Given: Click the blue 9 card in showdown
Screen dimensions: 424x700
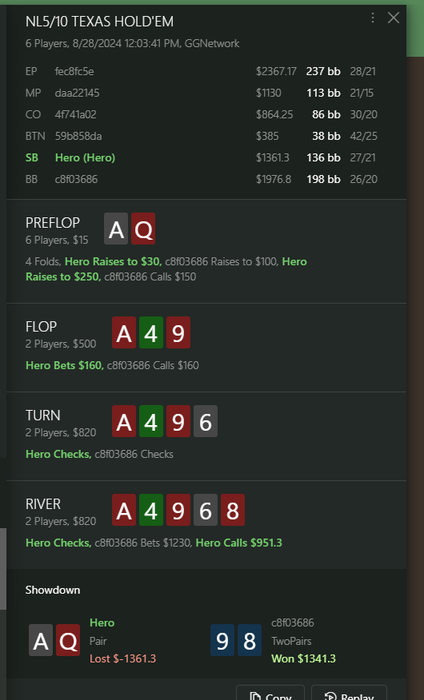Looking at the screenshot, I should 222,640.
